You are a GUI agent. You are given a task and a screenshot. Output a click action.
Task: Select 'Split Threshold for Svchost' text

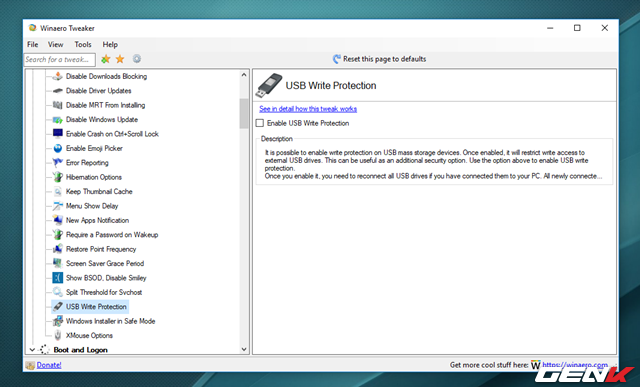point(104,292)
